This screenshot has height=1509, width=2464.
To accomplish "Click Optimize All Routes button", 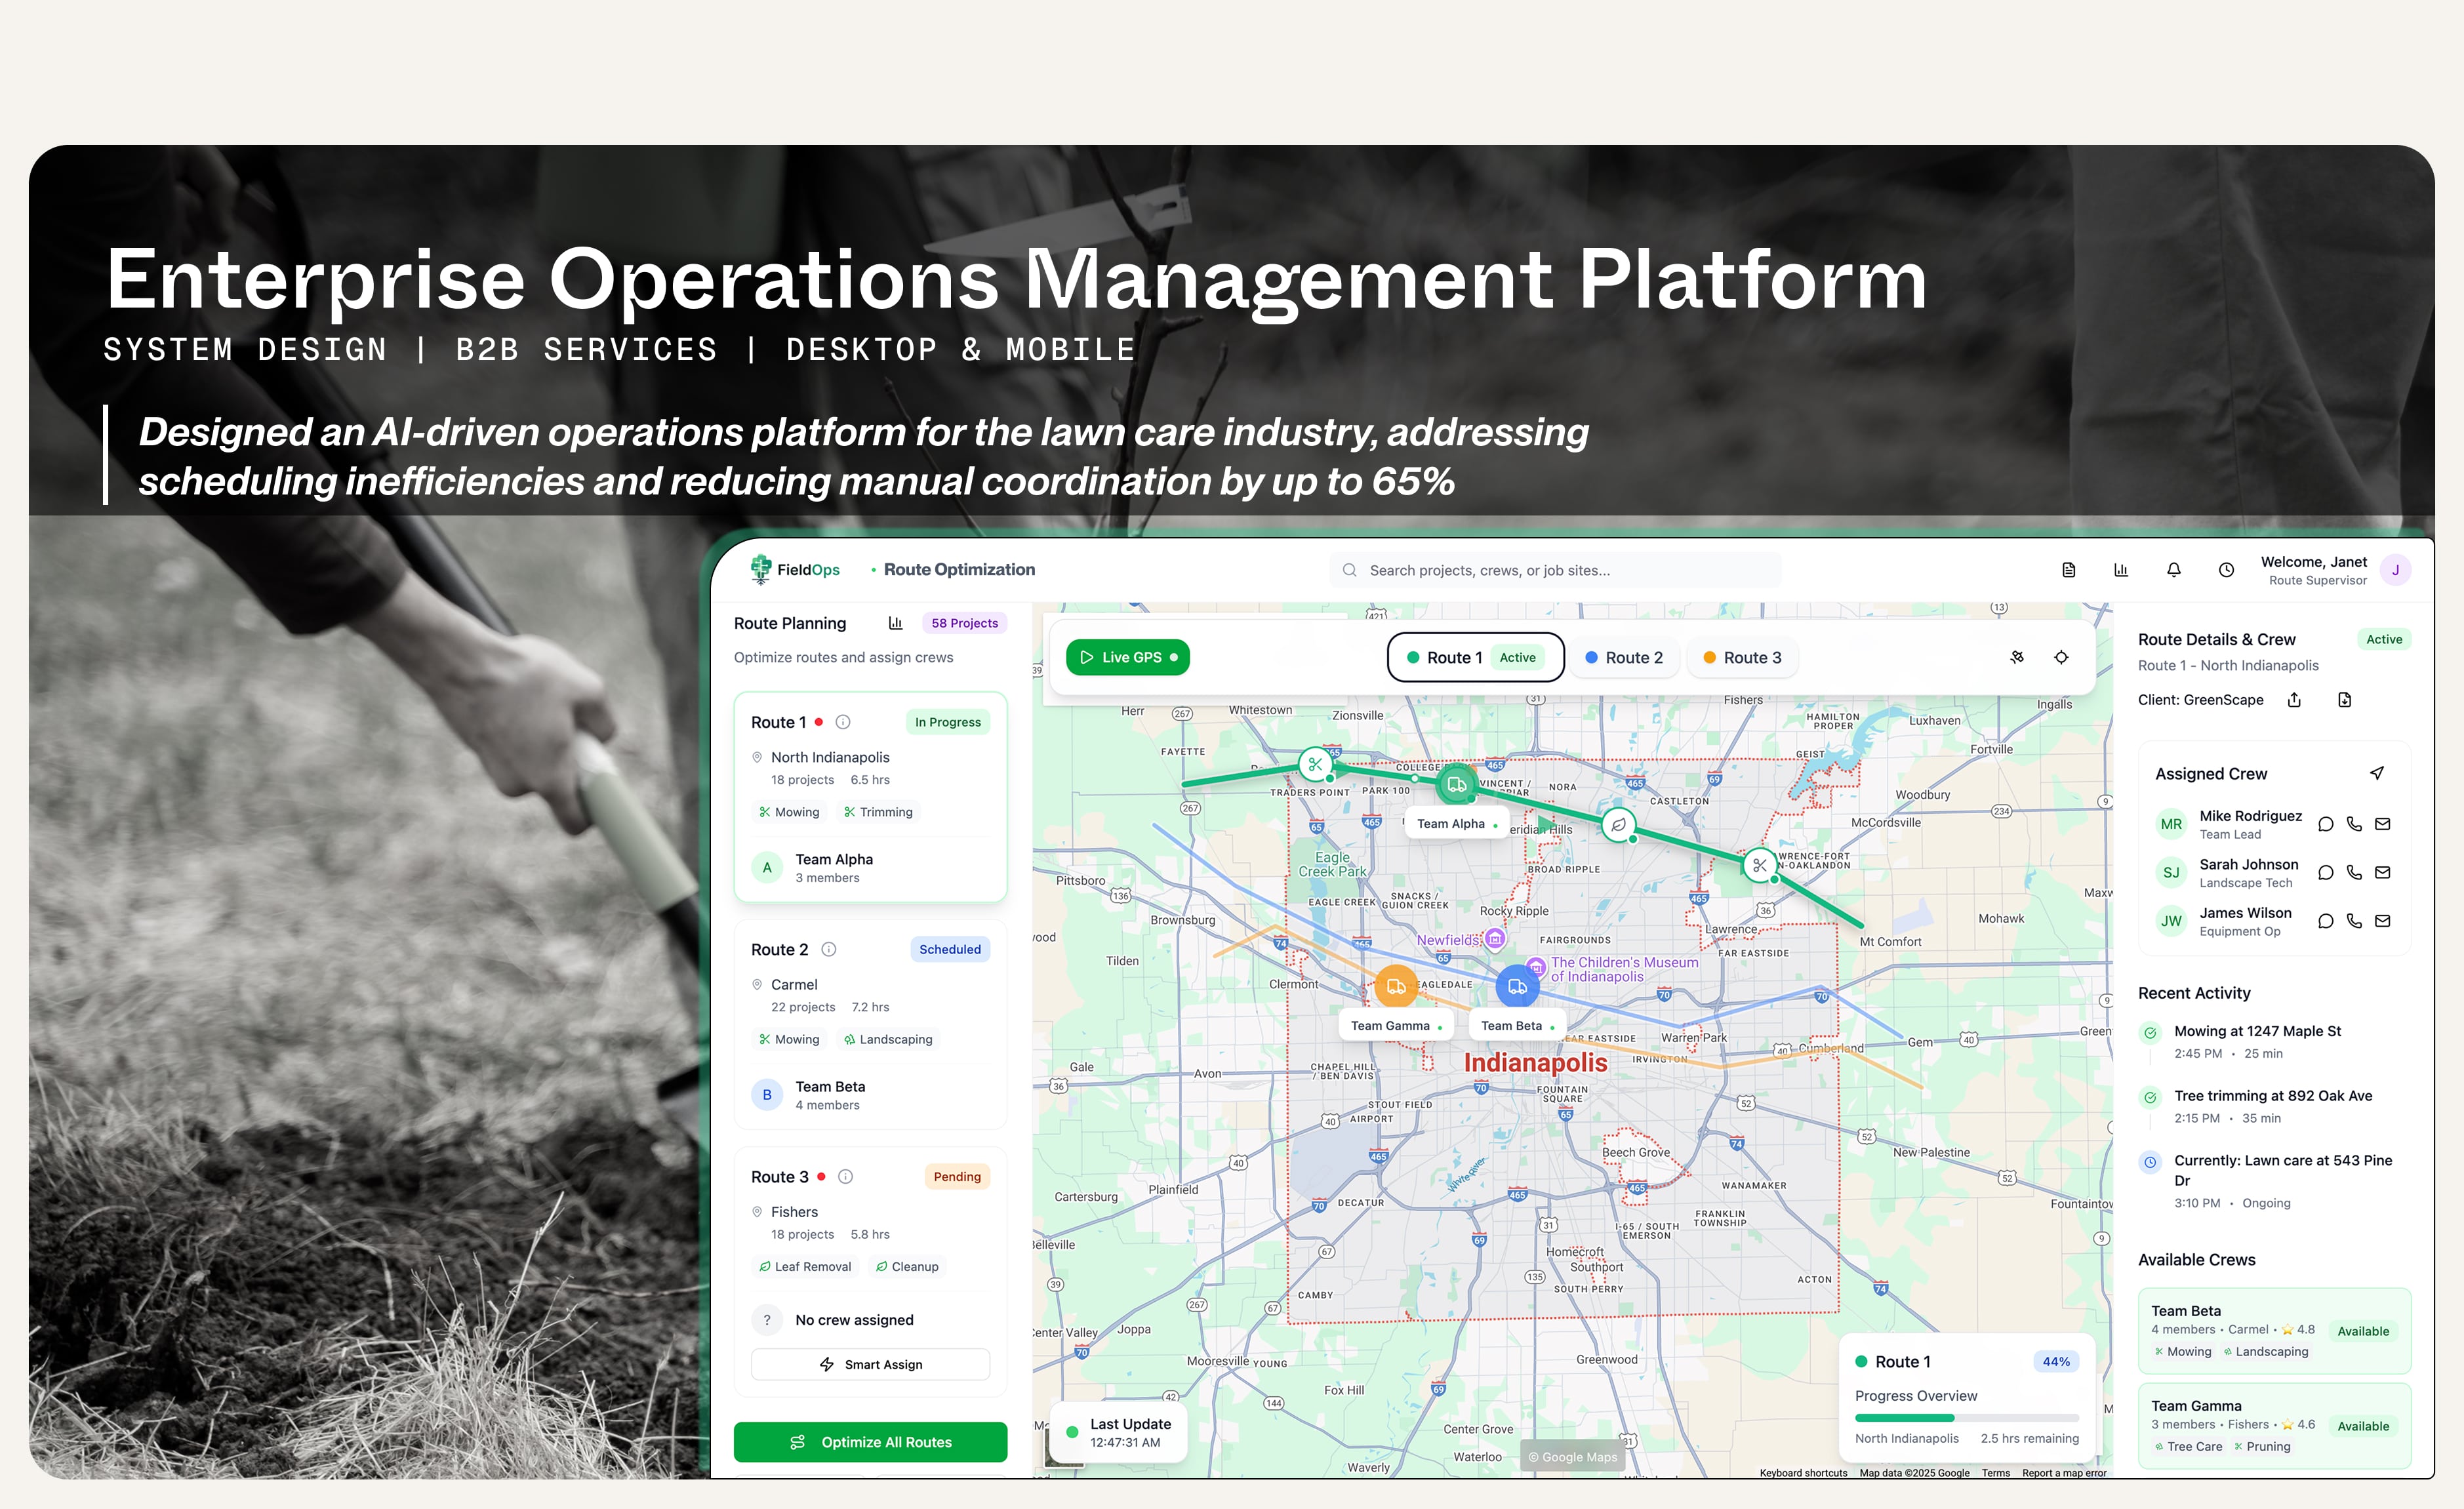I will click(870, 1442).
